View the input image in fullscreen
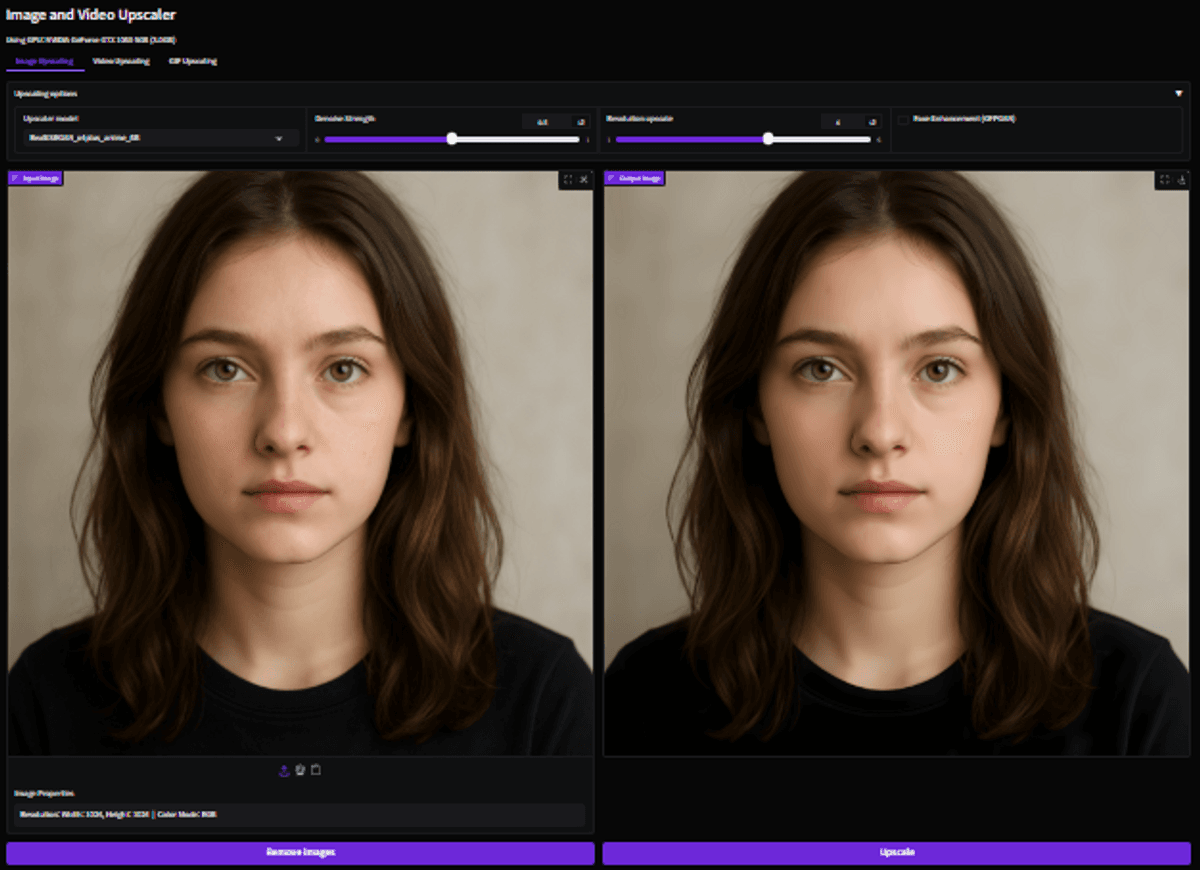Viewport: 1200px width, 870px height. (568, 180)
